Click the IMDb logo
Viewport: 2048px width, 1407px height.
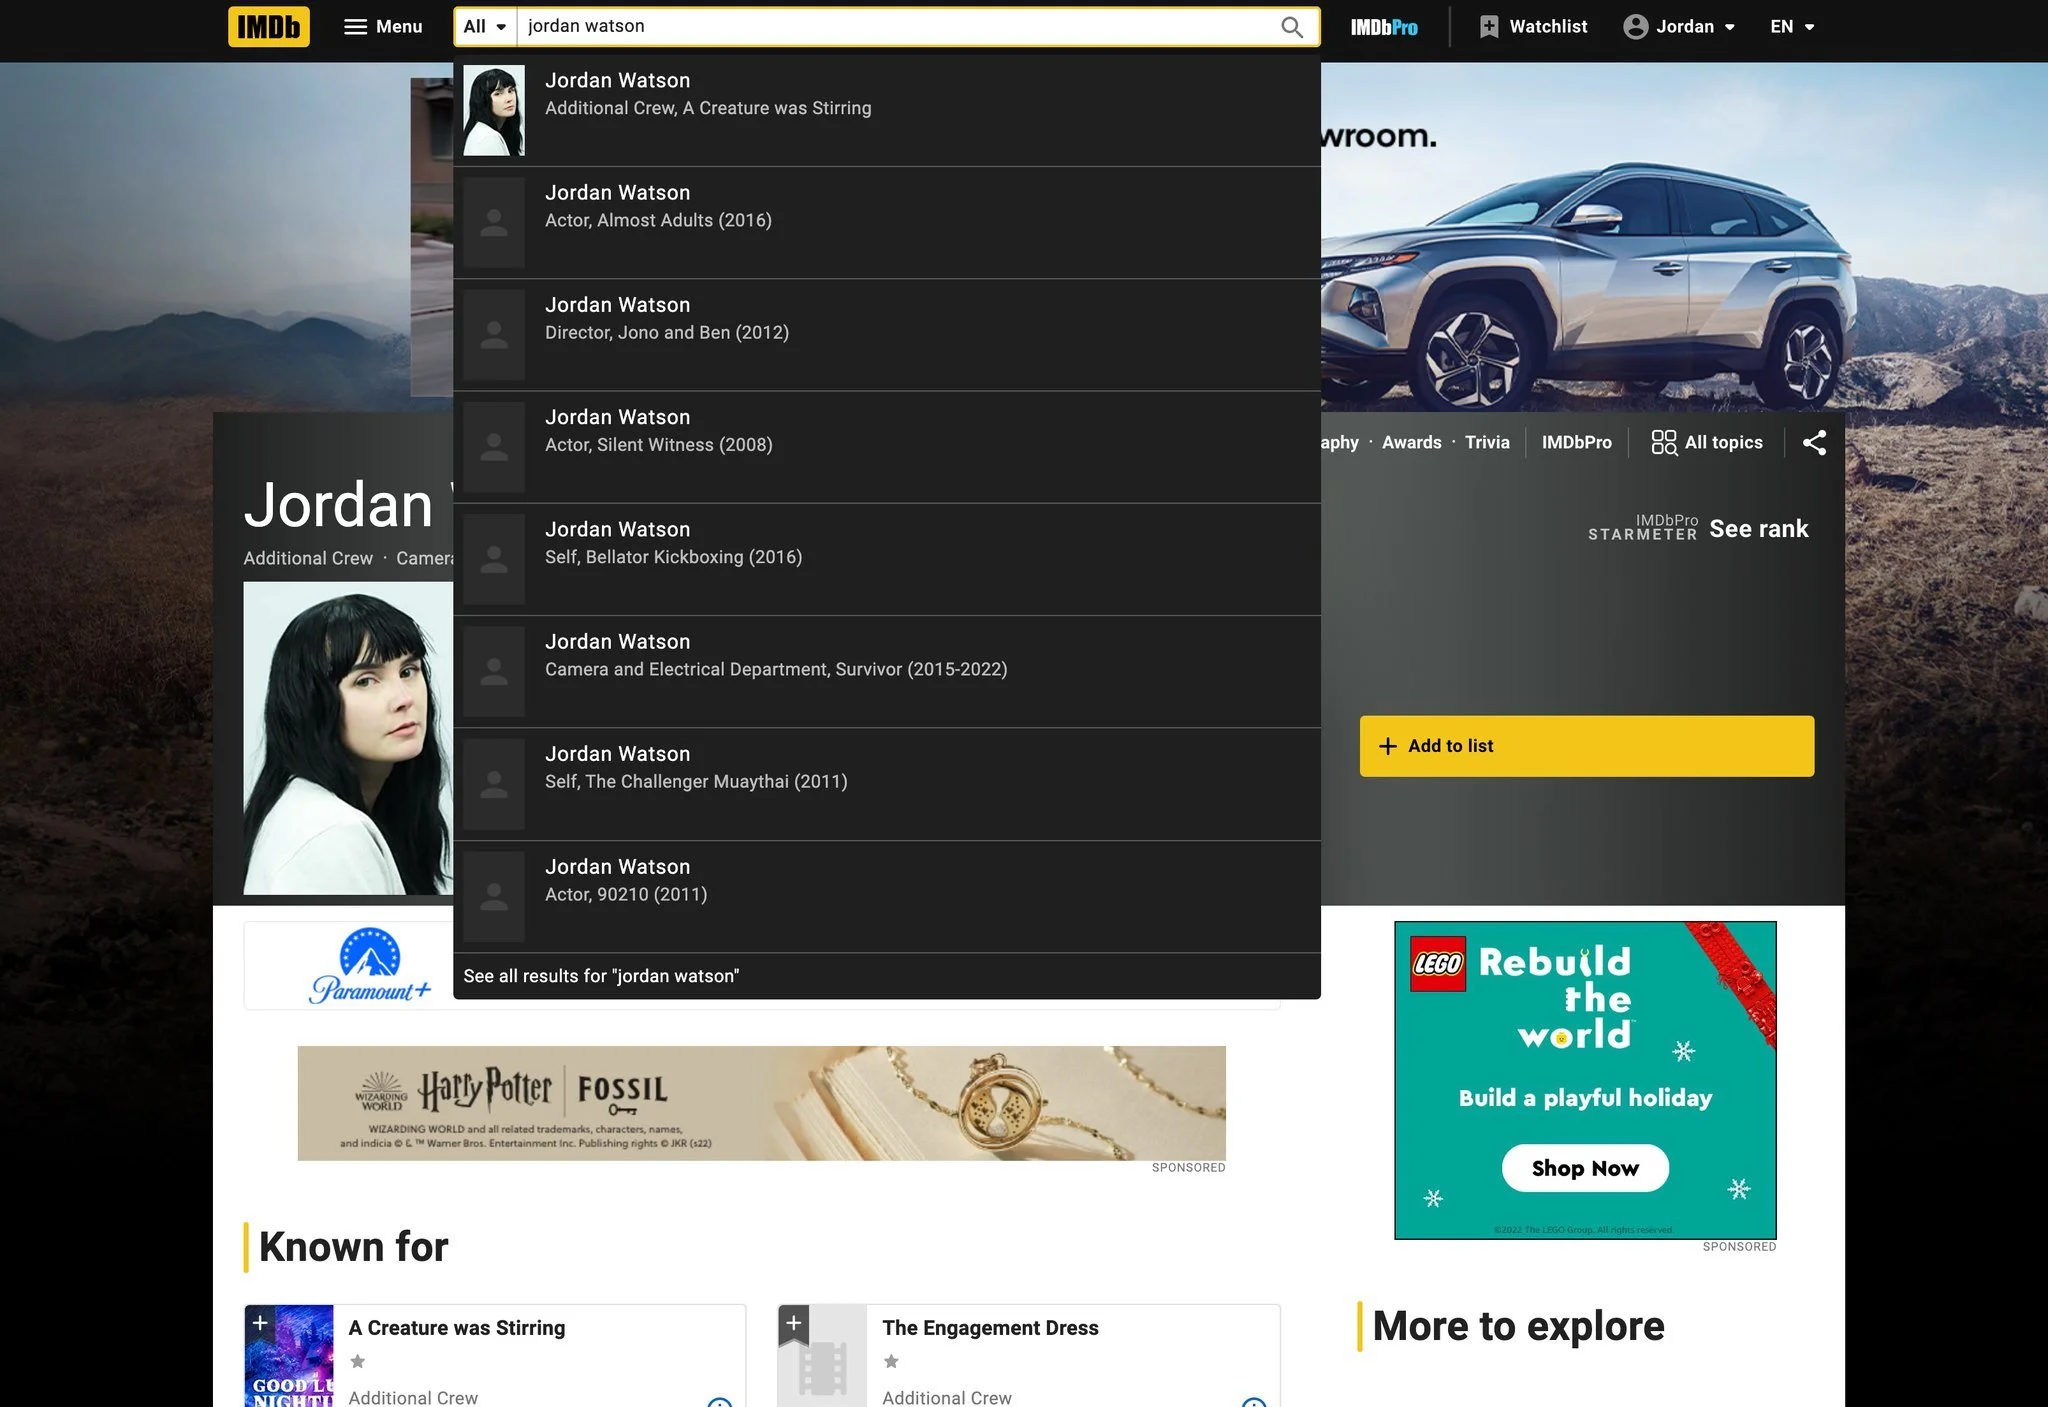[x=268, y=27]
